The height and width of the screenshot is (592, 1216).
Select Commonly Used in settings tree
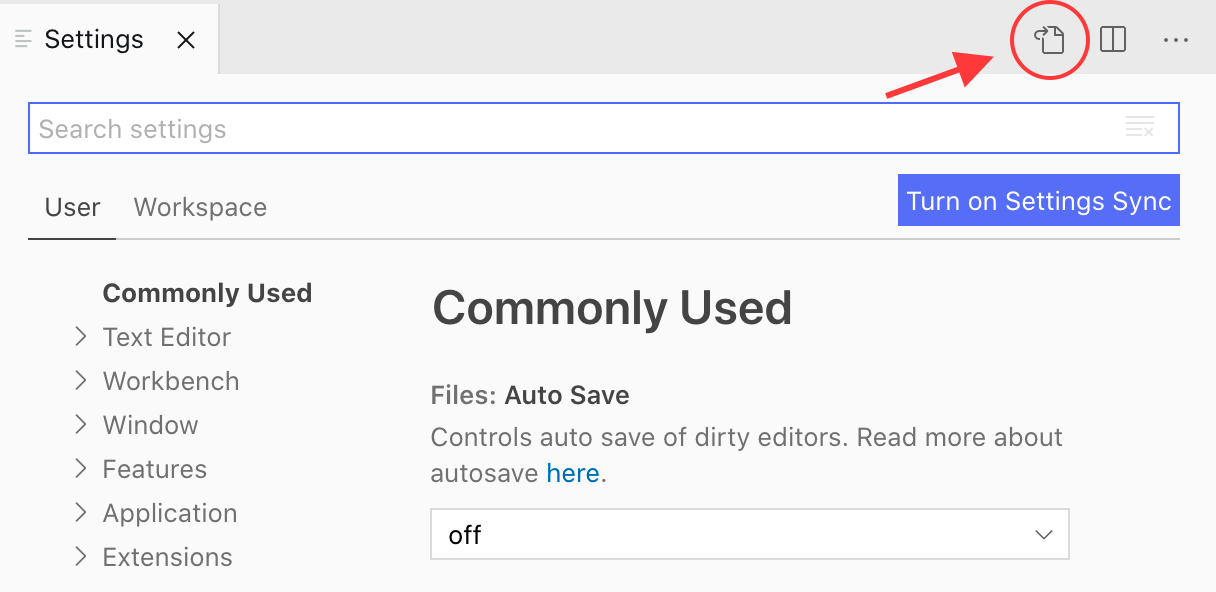[207, 294]
